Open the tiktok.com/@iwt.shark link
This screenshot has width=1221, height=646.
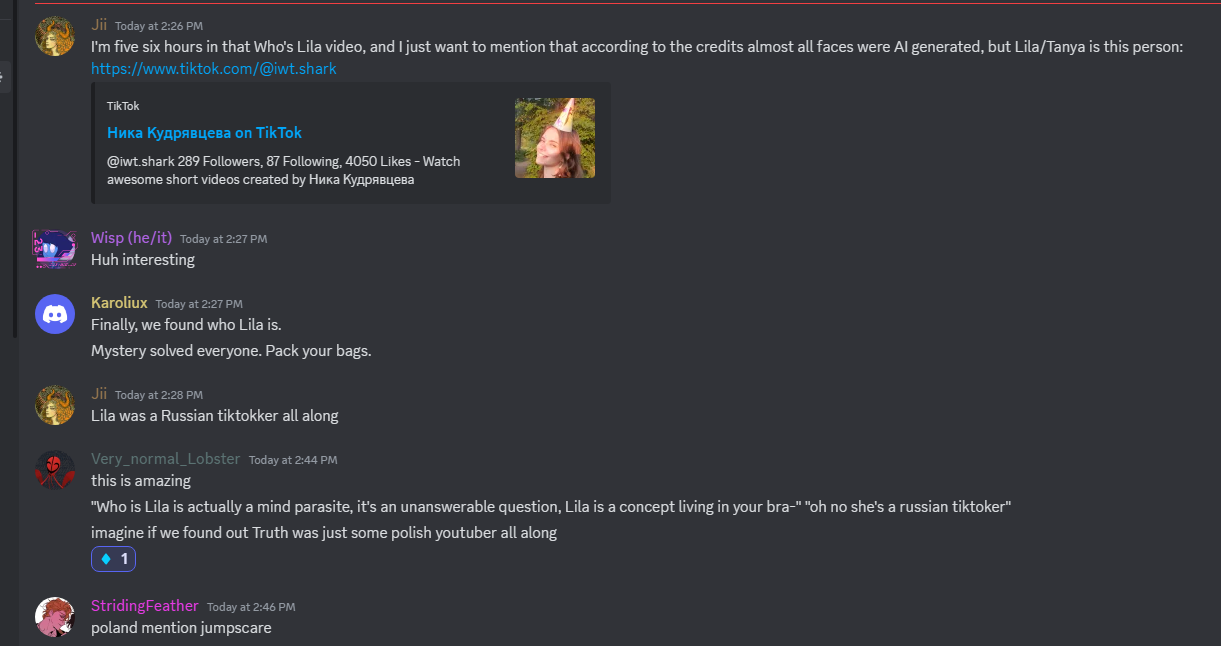[x=213, y=69]
